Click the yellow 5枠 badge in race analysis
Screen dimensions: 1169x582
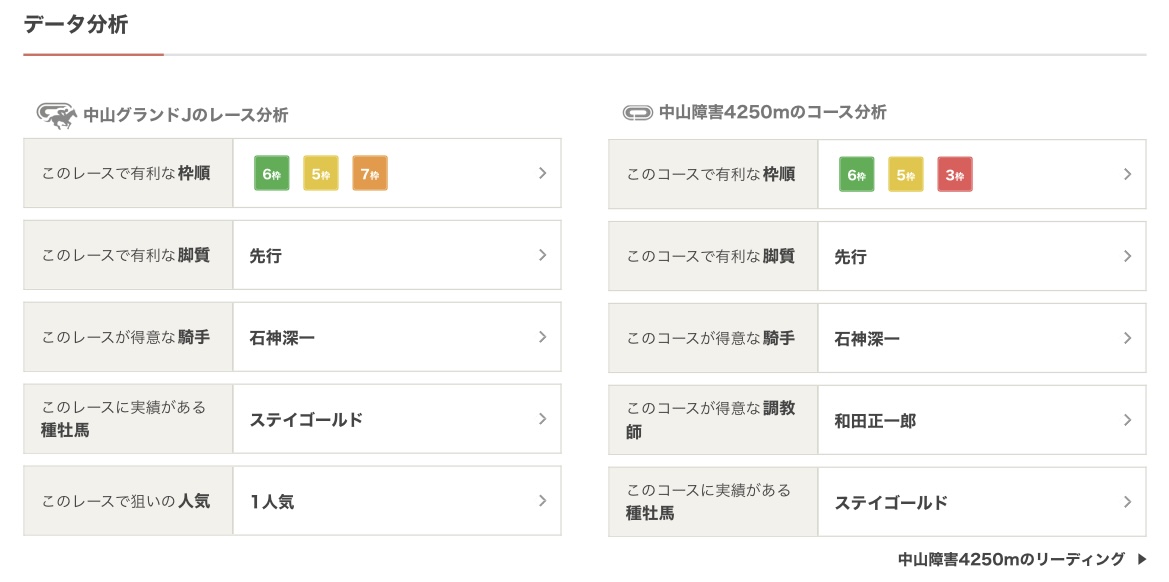point(321,174)
